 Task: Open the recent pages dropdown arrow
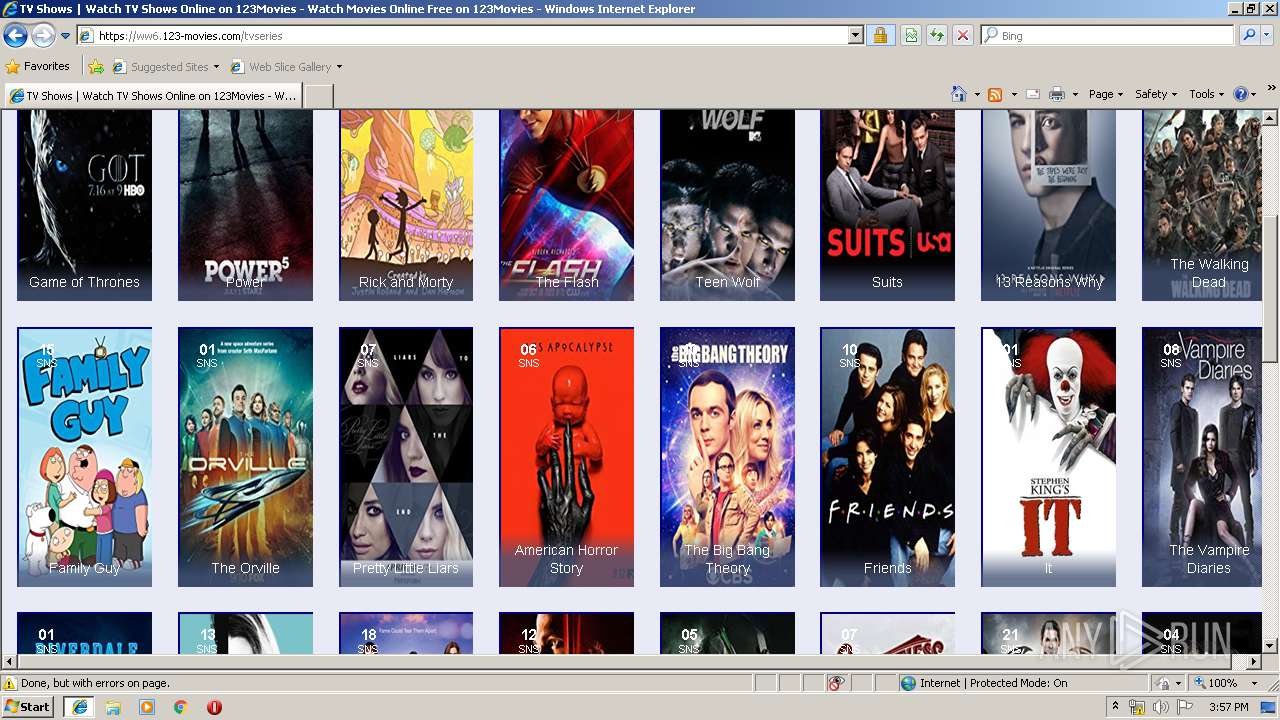click(x=66, y=36)
